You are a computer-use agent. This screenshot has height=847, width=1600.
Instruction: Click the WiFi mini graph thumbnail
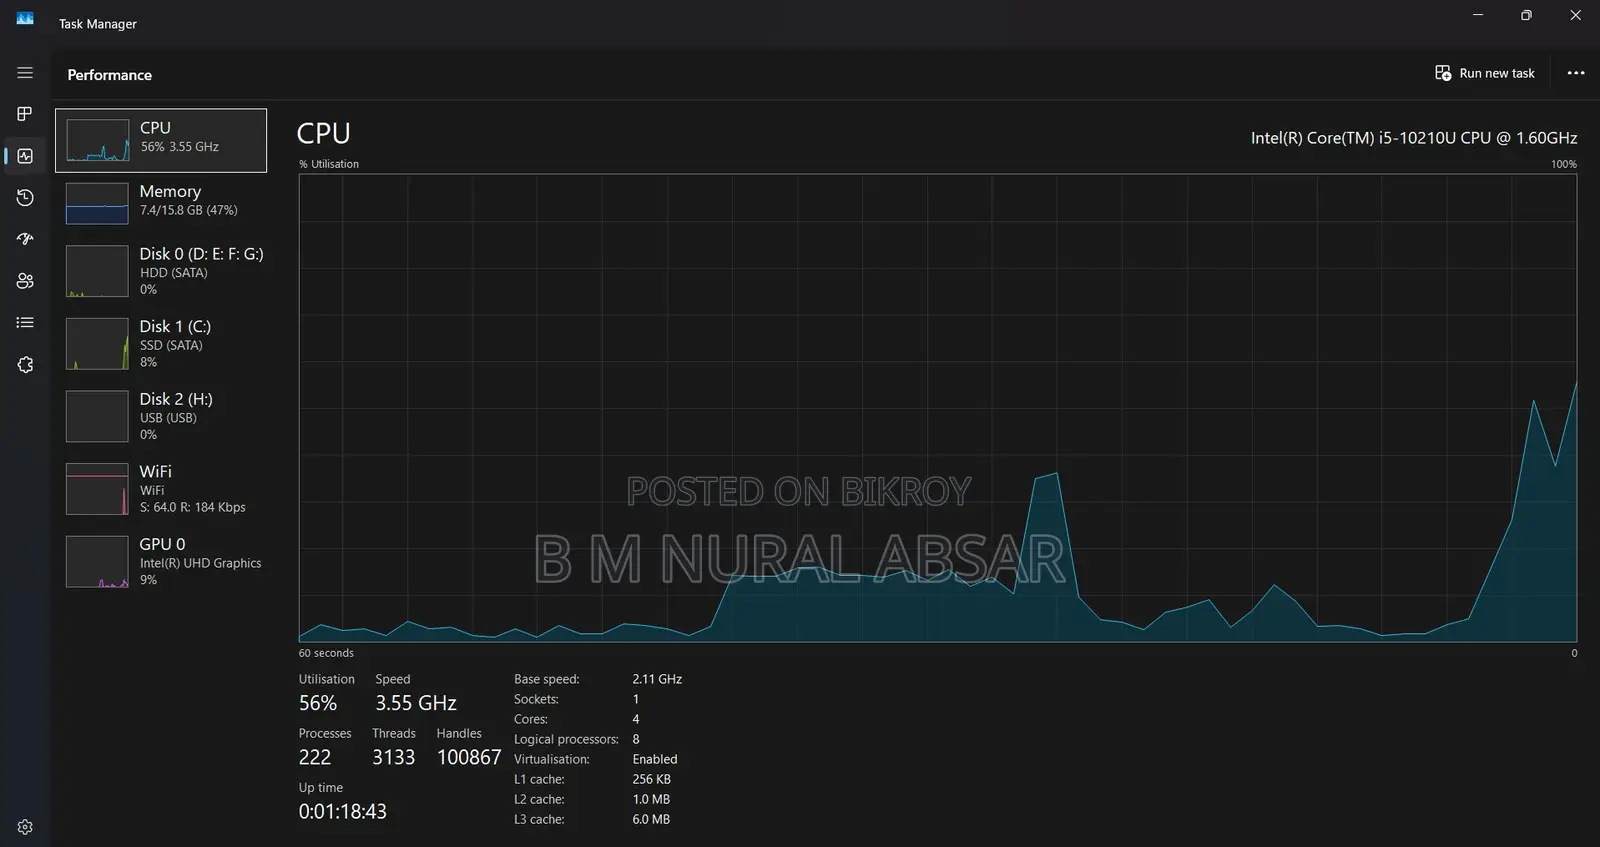[x=97, y=489]
